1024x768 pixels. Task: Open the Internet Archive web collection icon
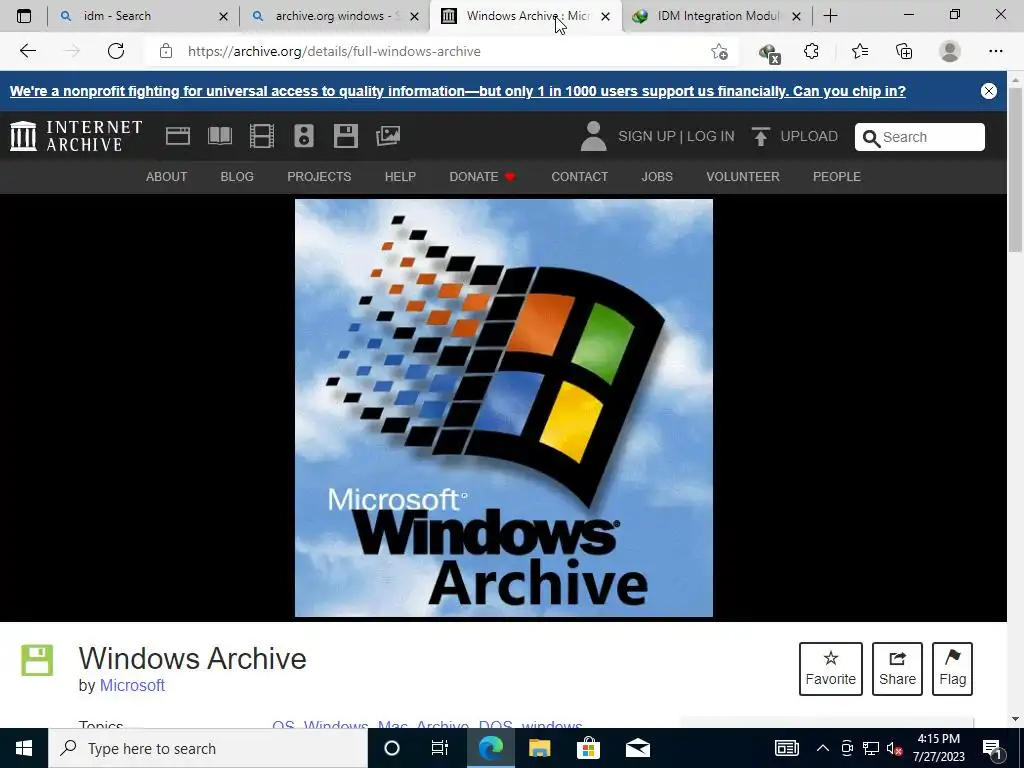pos(178,136)
